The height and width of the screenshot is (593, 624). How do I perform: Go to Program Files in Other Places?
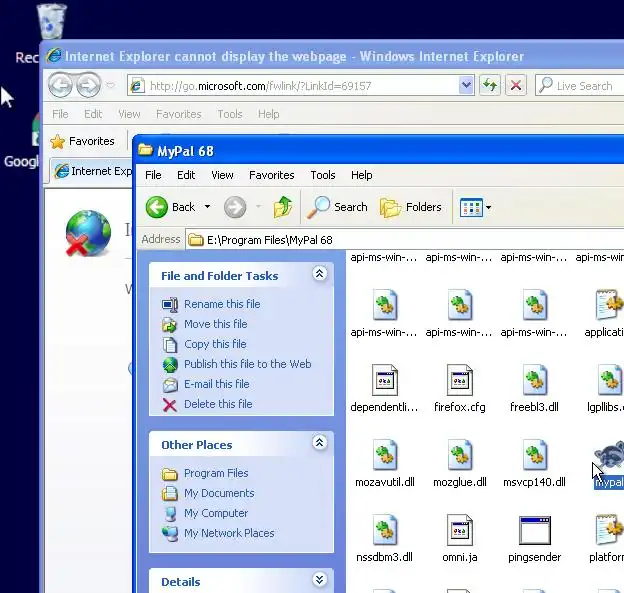point(216,473)
